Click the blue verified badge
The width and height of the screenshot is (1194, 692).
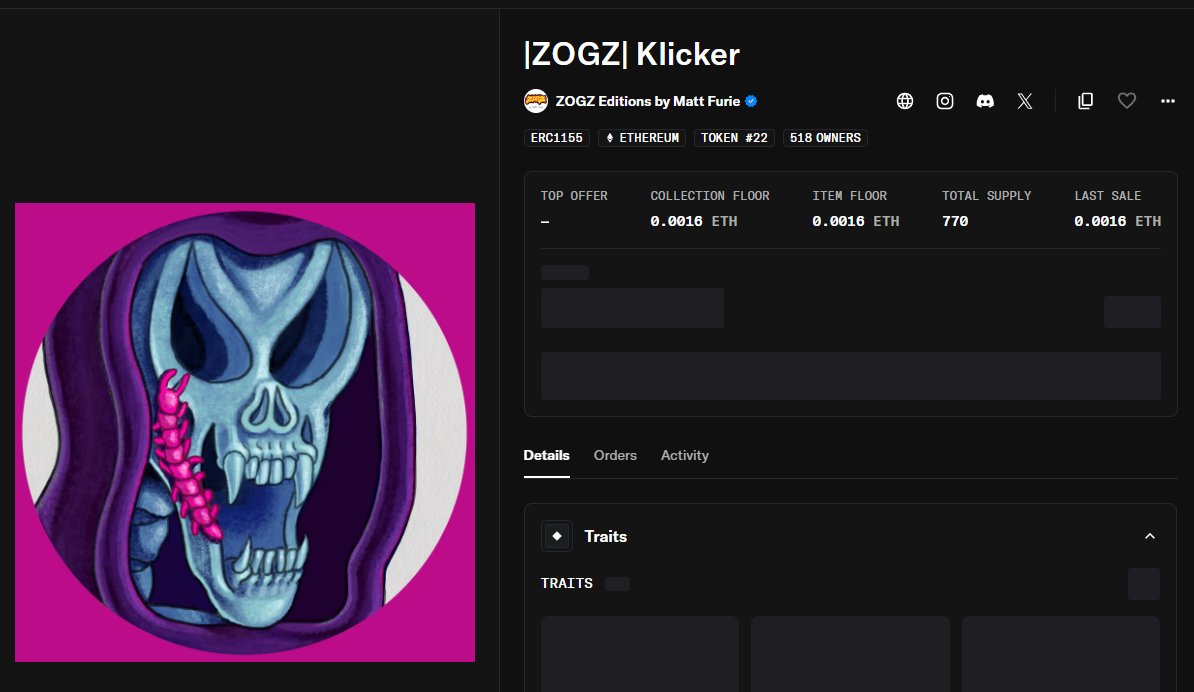pos(752,101)
